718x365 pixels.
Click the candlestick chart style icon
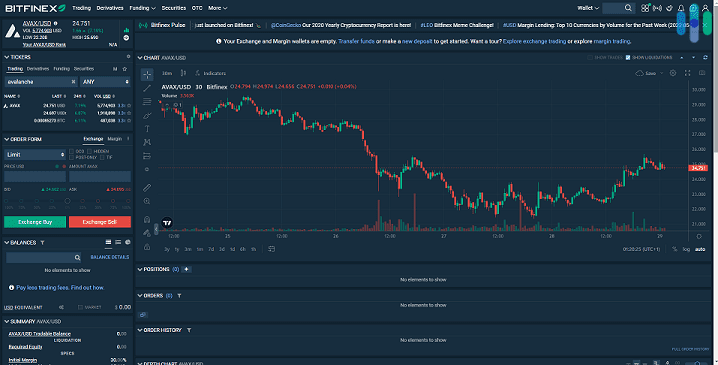pos(183,73)
